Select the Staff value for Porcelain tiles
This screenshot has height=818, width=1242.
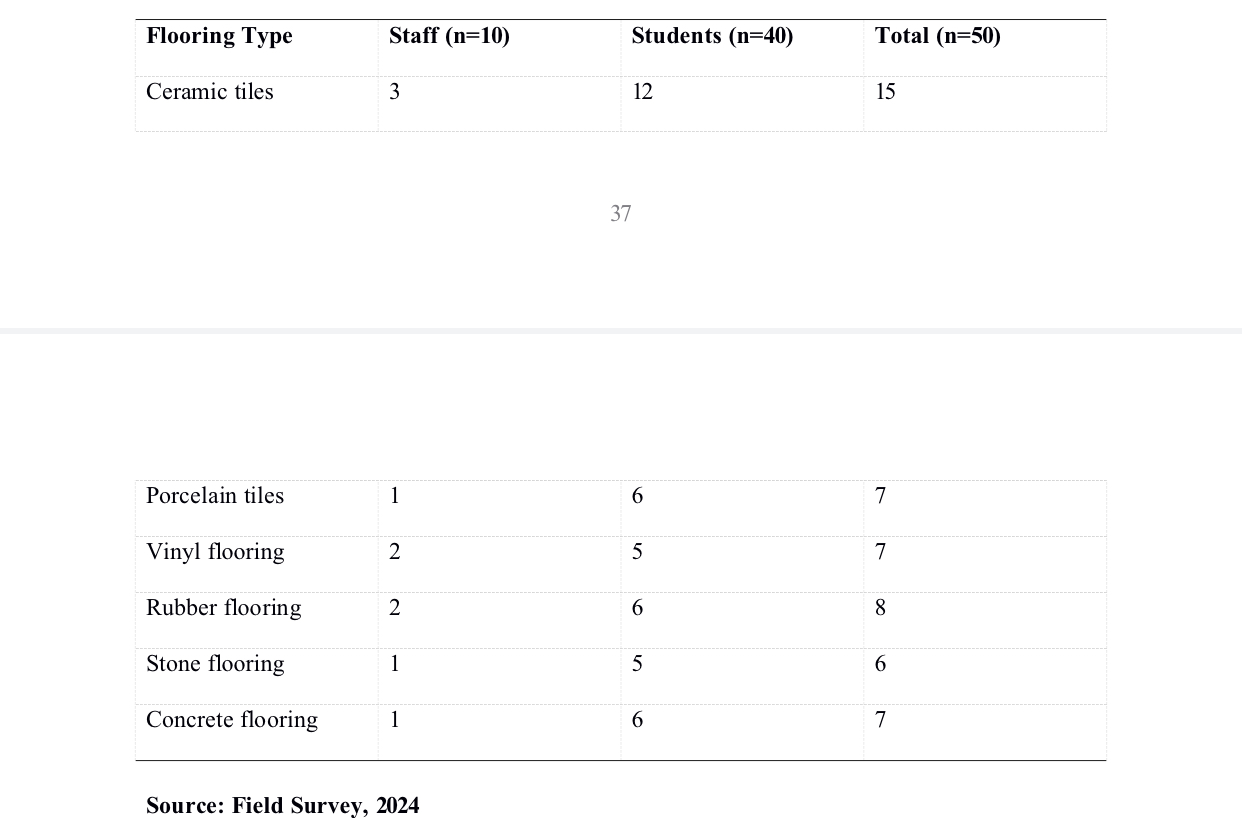pyautogui.click(x=395, y=496)
